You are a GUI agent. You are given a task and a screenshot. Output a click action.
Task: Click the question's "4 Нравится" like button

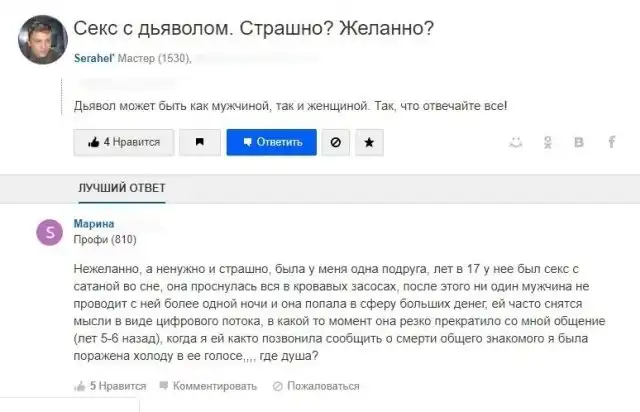pyautogui.click(x=124, y=142)
